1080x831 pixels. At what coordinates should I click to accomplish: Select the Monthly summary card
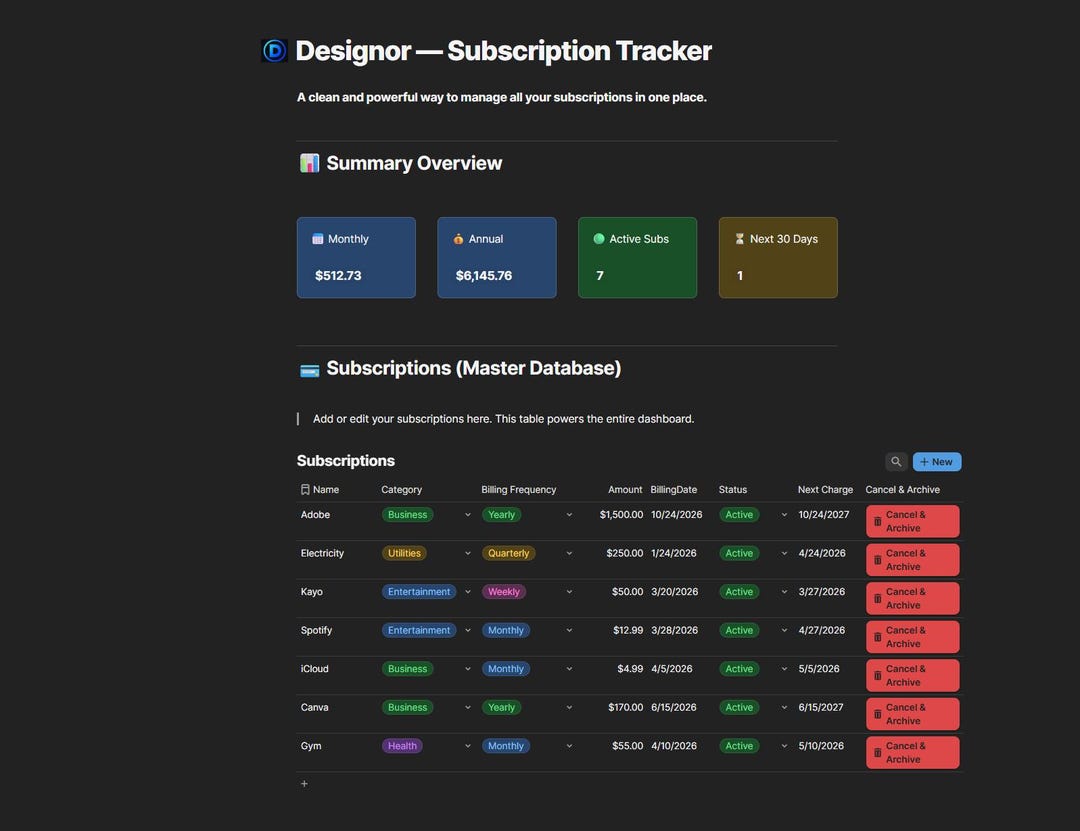click(356, 258)
